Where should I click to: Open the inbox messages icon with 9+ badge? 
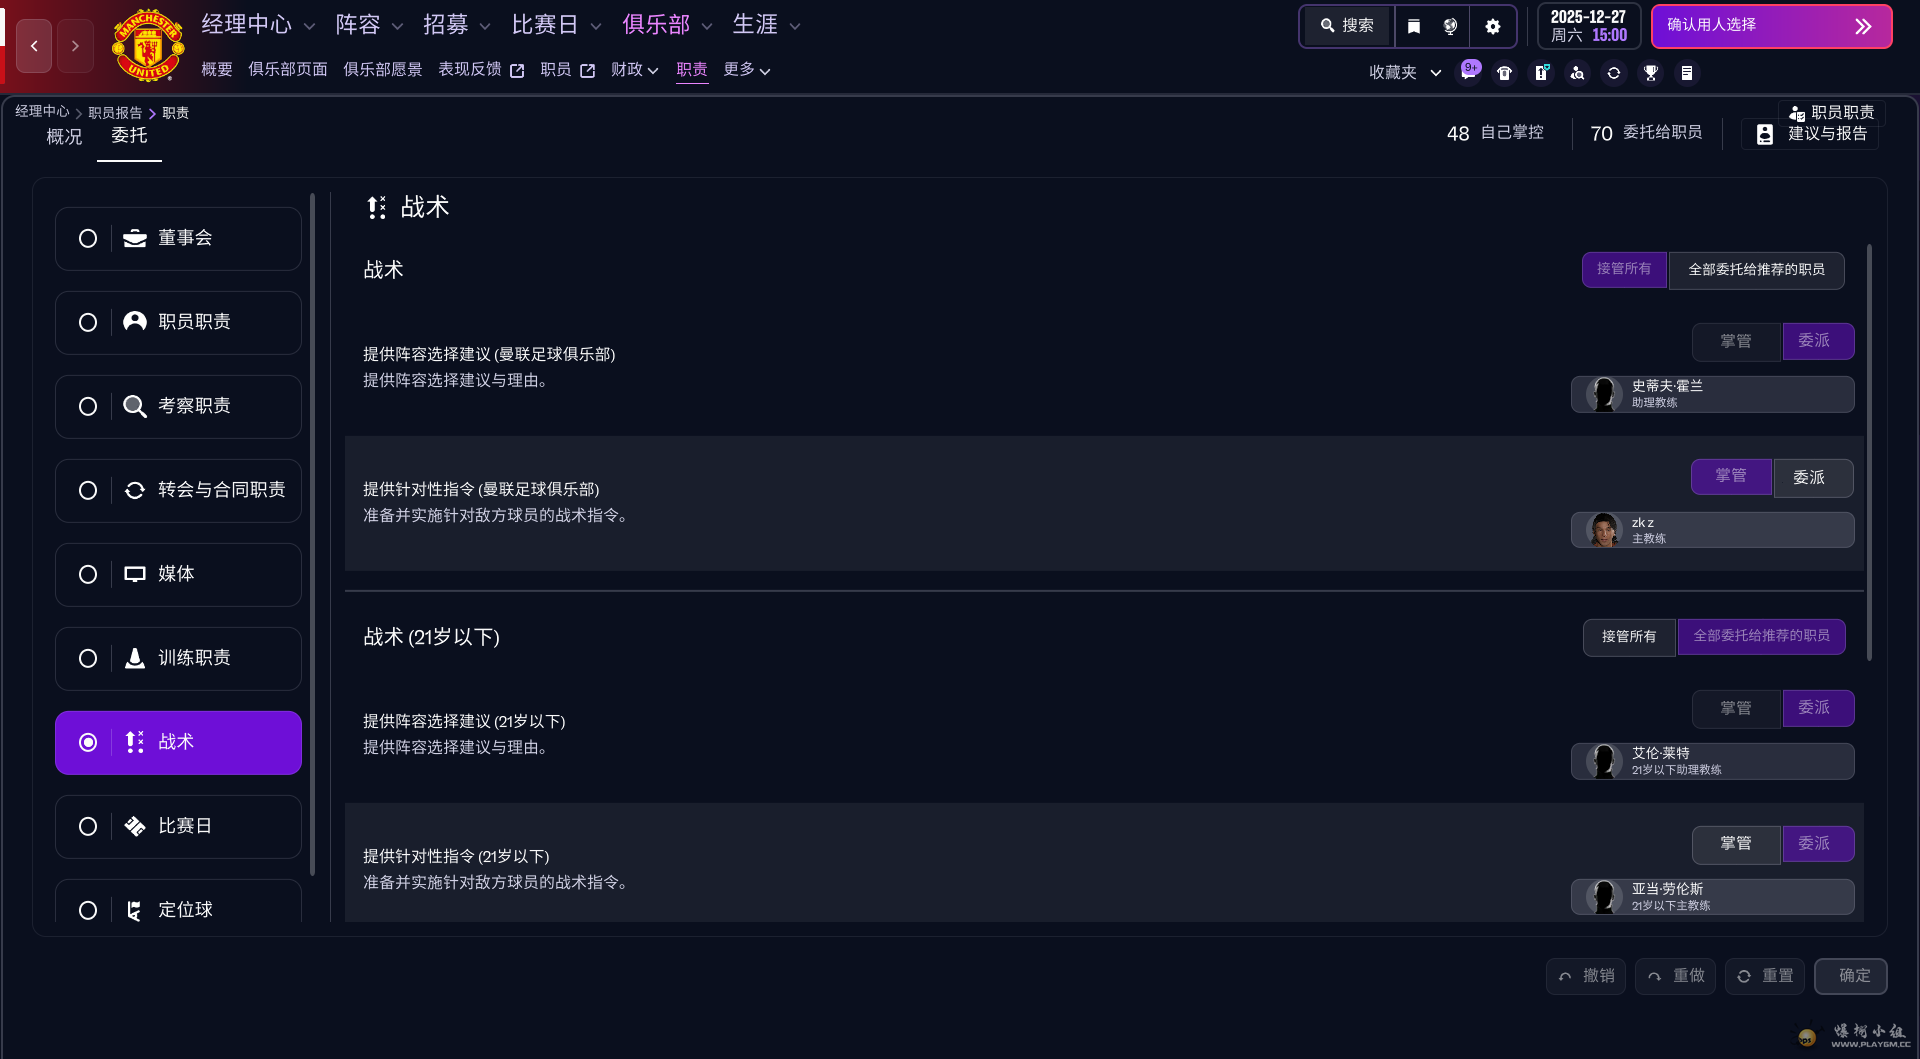click(1468, 72)
